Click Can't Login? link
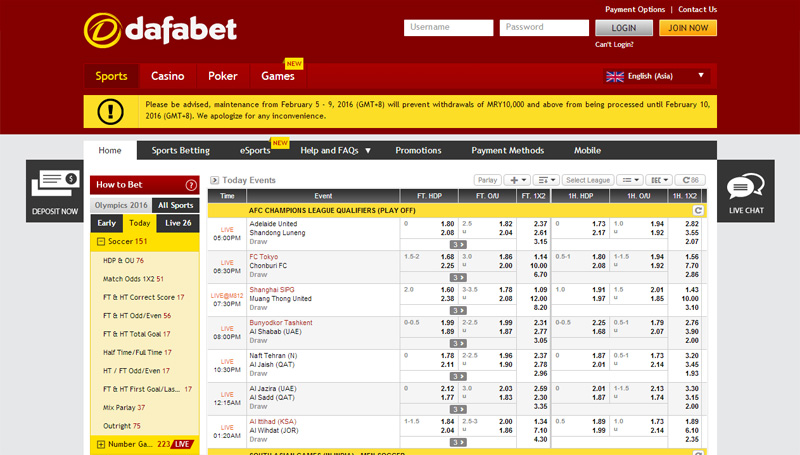Viewport: 800px width, 455px height. coord(614,44)
